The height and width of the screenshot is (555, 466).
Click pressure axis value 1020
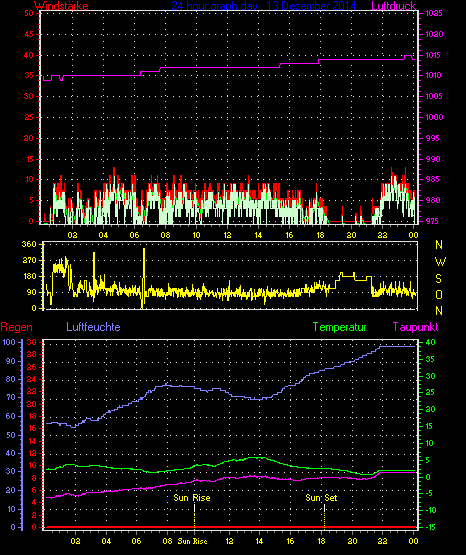click(434, 34)
